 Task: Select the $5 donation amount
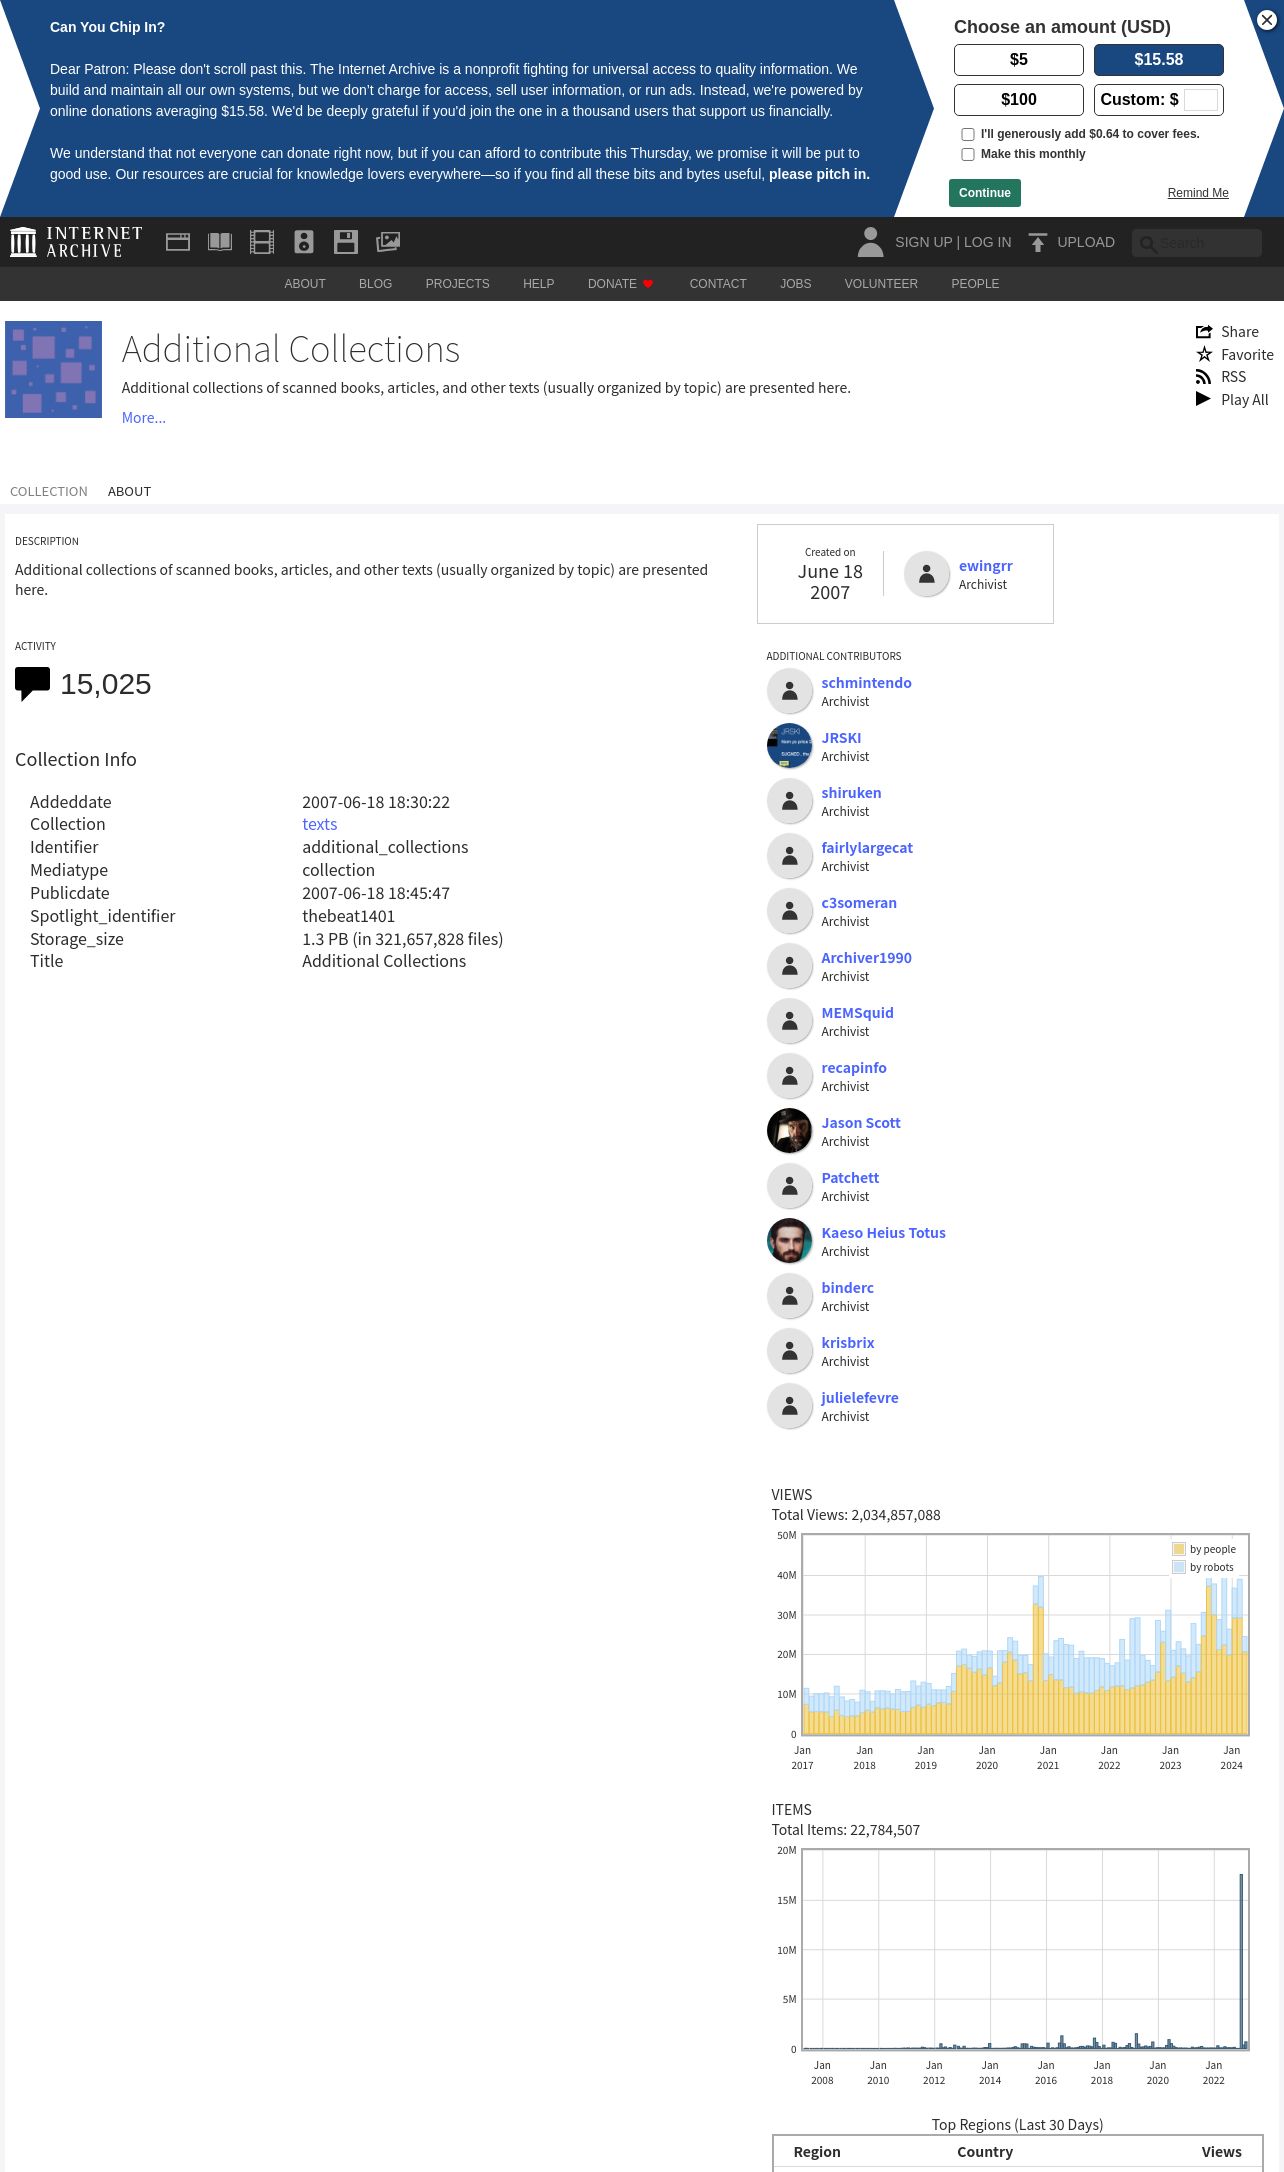pos(1019,60)
